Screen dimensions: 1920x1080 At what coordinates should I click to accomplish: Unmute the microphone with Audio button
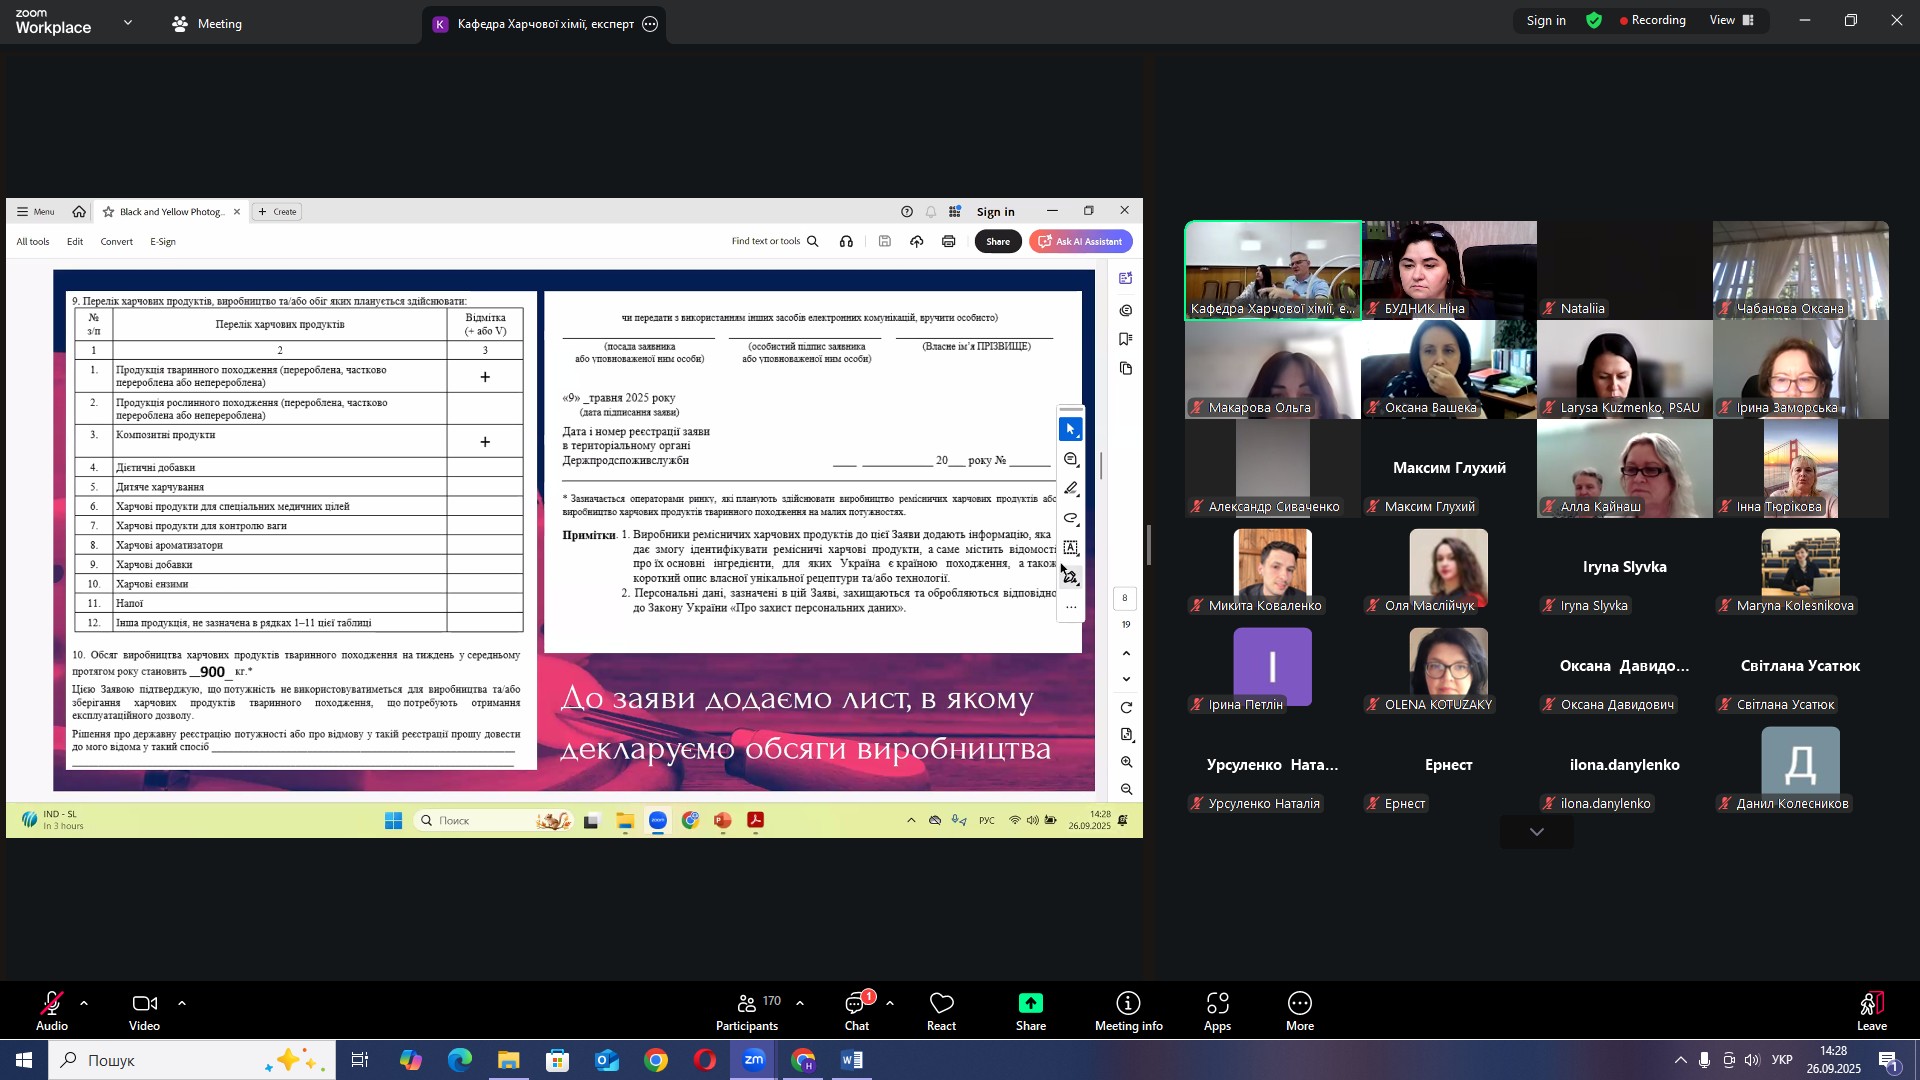(x=52, y=1011)
